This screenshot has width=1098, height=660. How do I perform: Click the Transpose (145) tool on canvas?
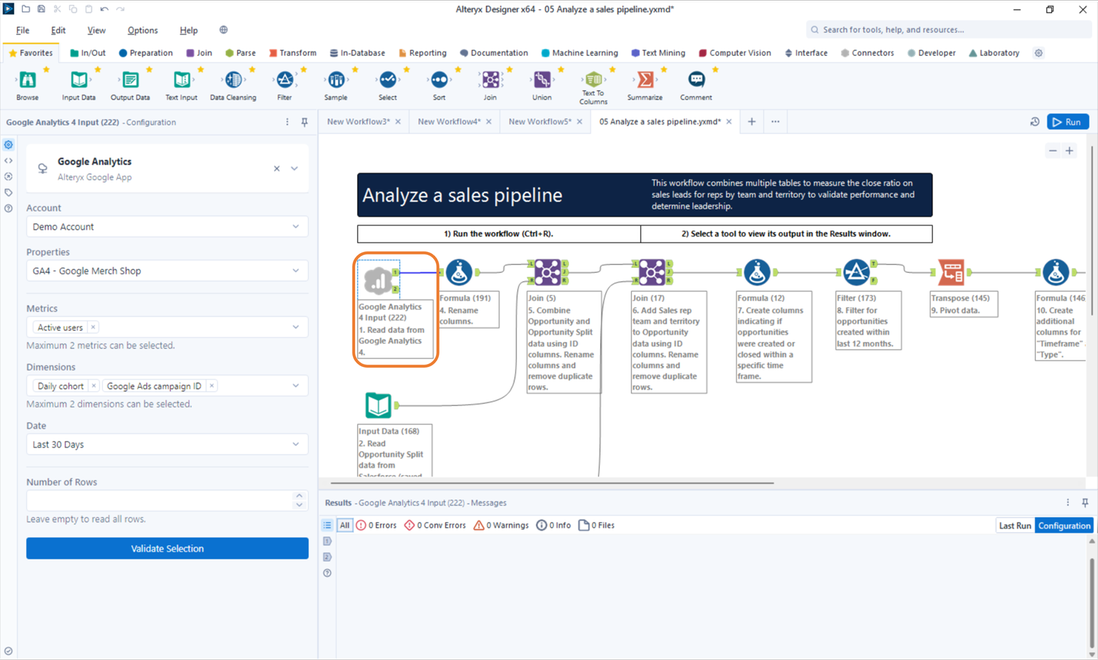(952, 272)
